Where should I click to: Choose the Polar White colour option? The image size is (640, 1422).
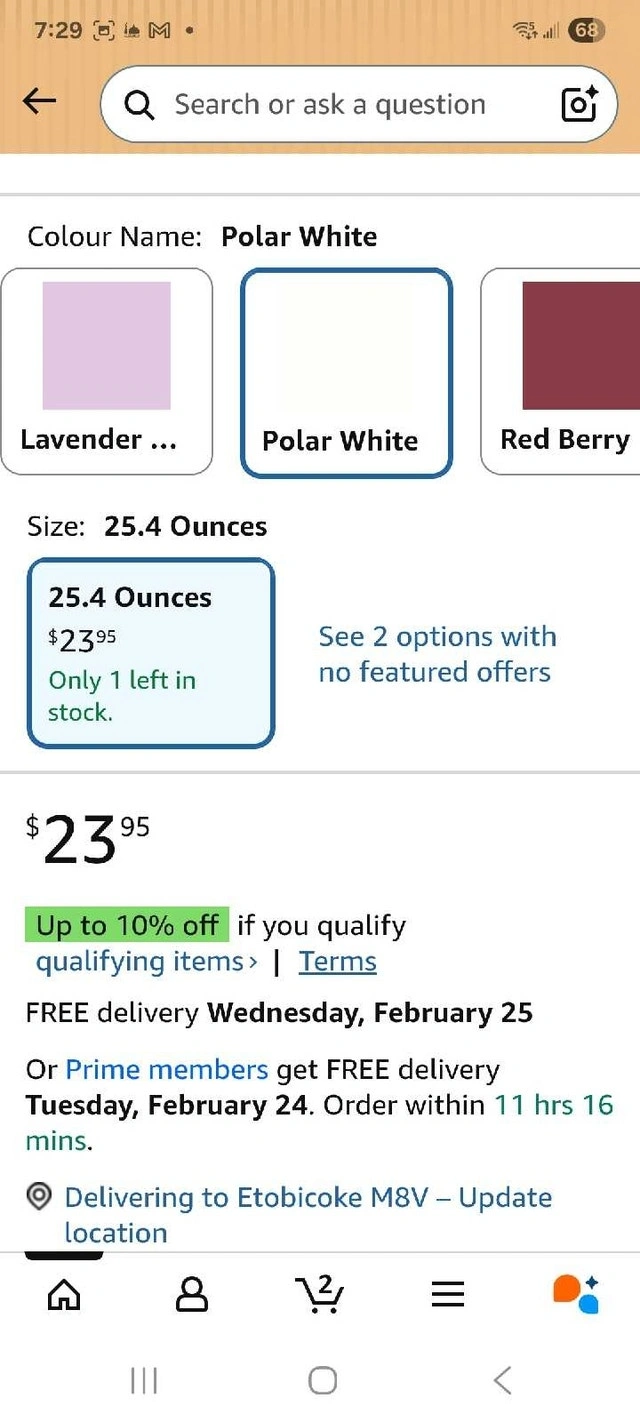[346, 372]
